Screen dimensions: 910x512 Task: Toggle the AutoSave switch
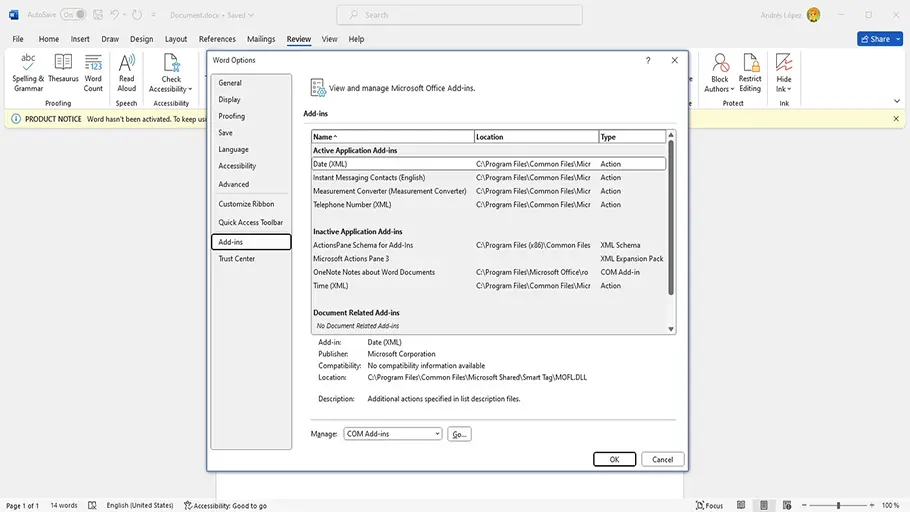(73, 15)
